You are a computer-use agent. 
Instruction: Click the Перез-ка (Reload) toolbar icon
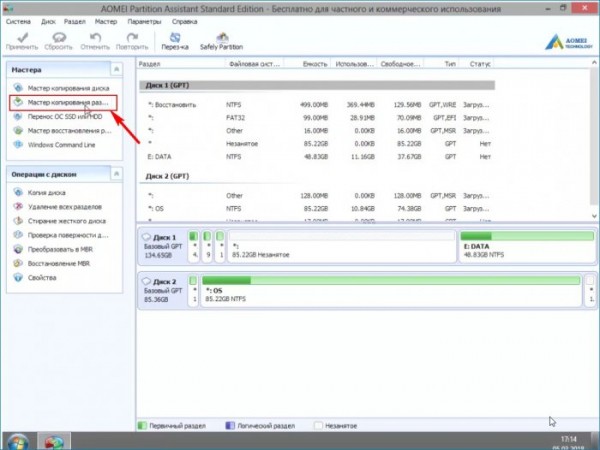[x=175, y=37]
